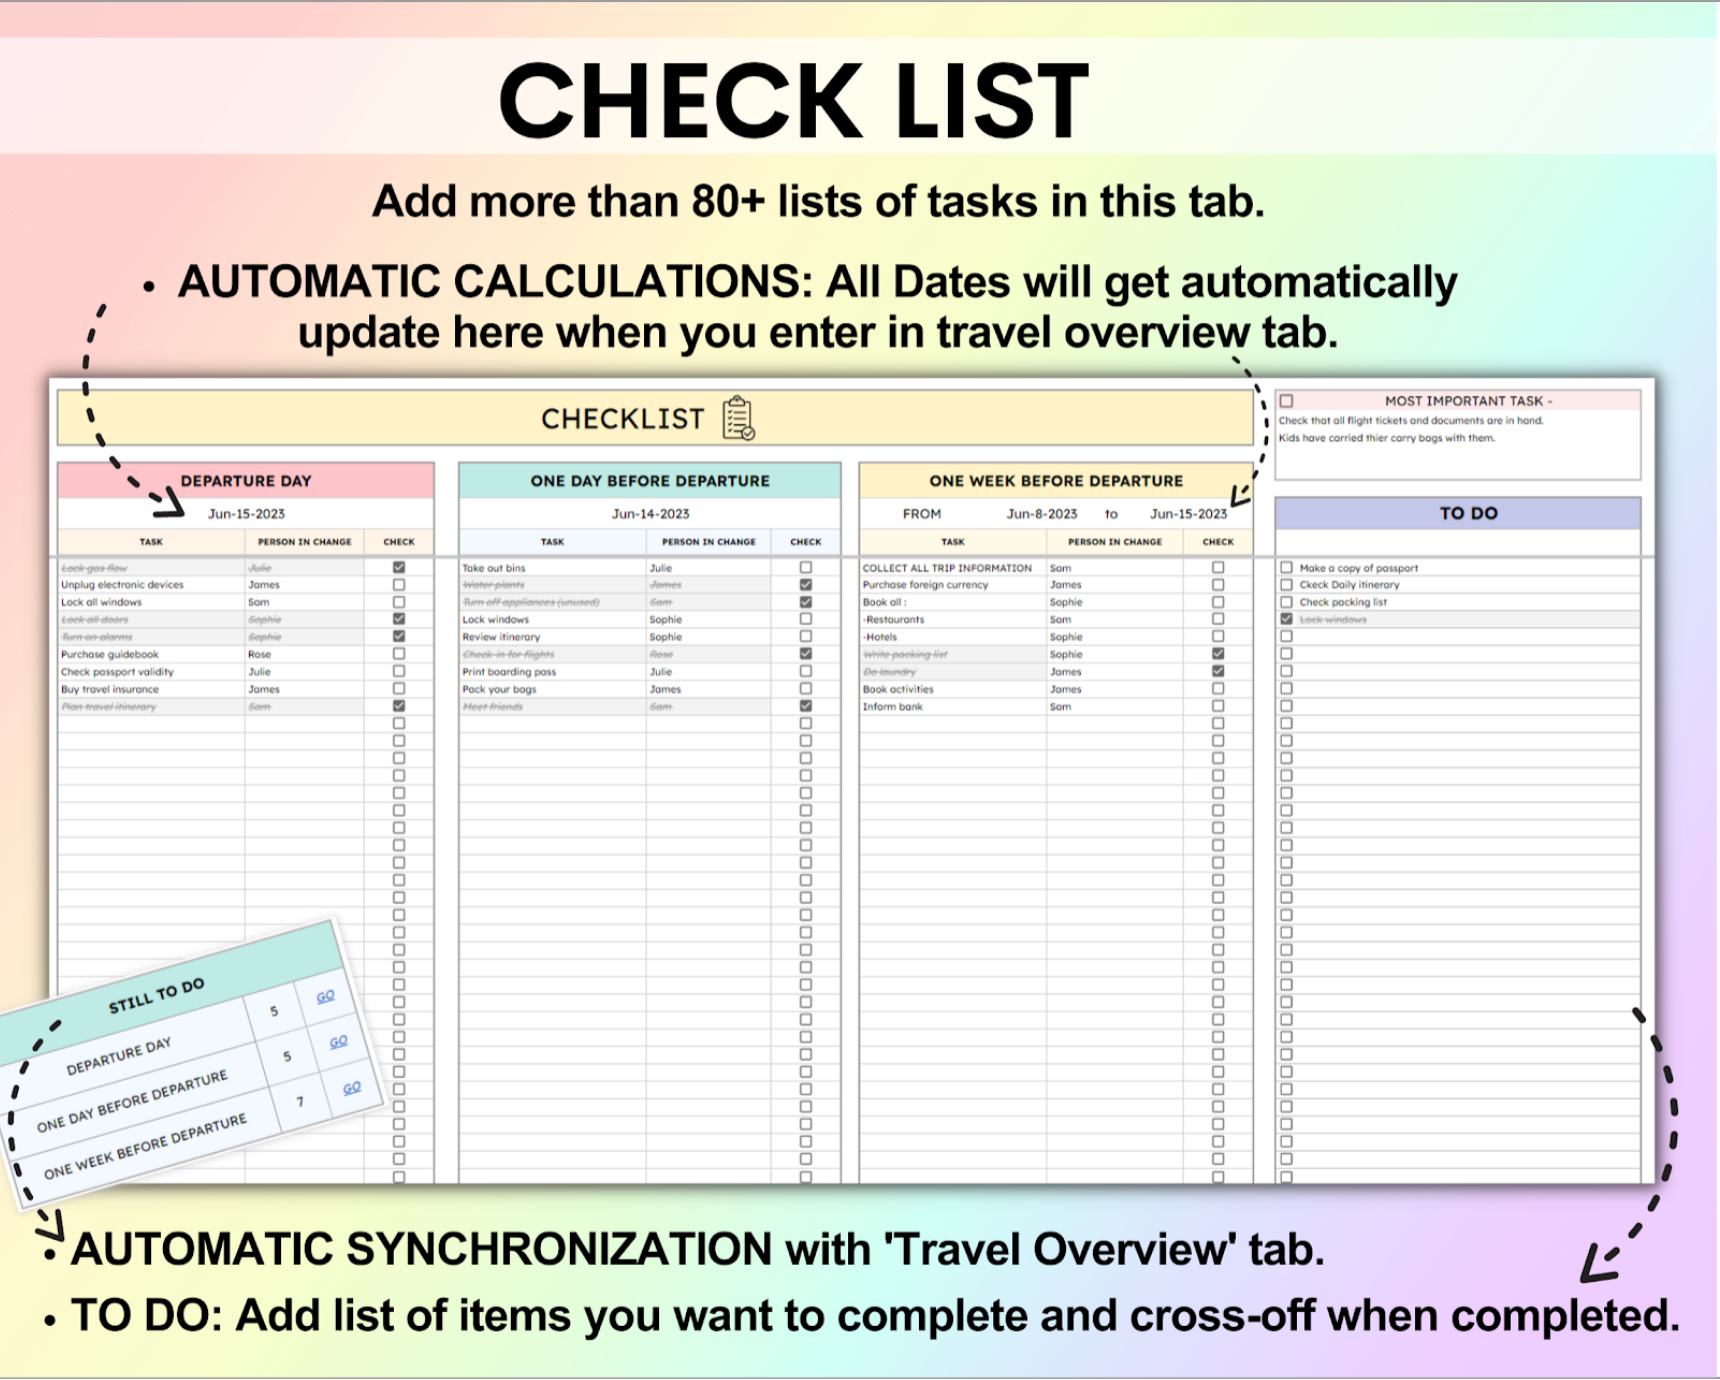1720x1380 pixels.
Task: Click the purple TO DO header
Action: click(1467, 513)
